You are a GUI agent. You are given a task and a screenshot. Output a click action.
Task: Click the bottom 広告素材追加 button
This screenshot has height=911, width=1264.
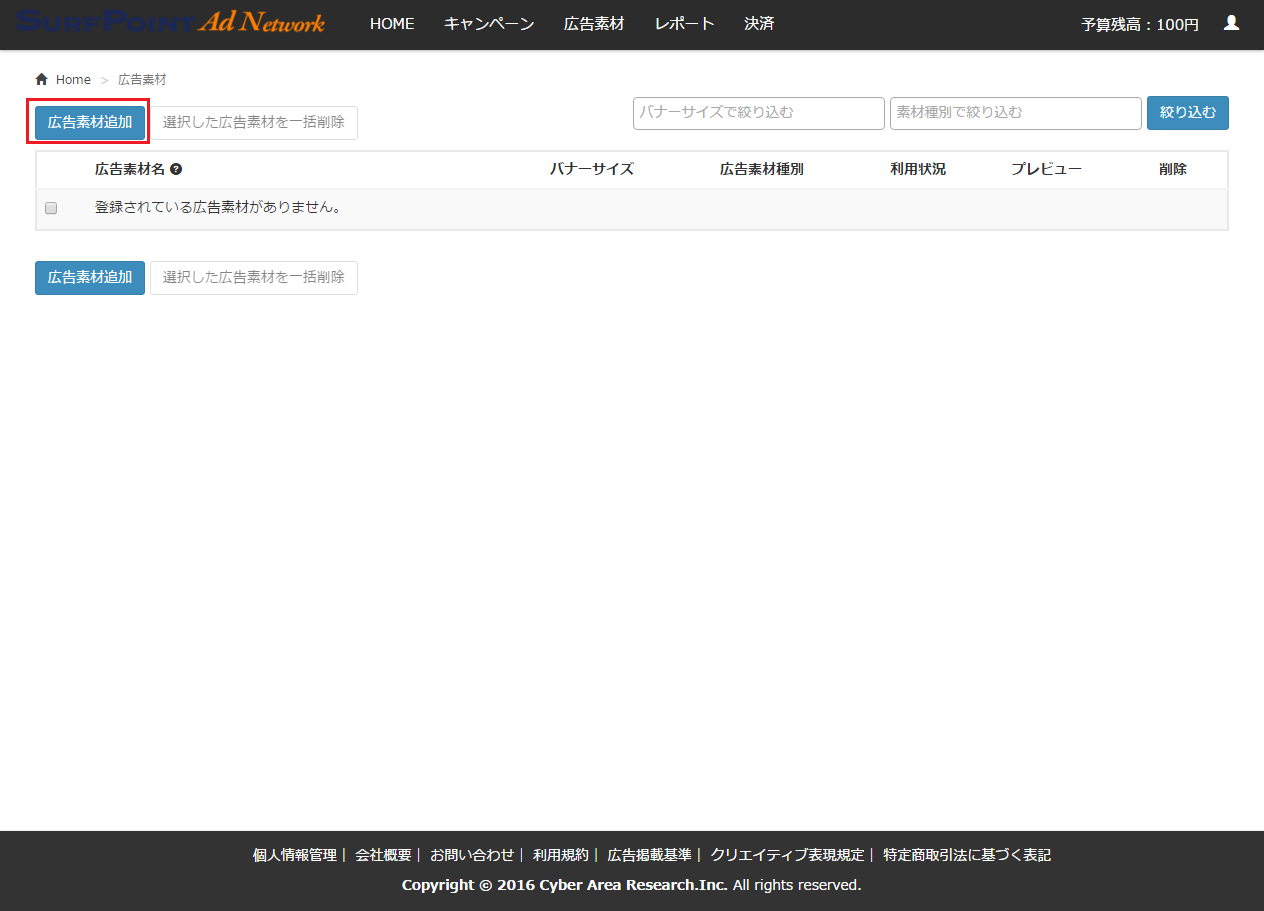[x=90, y=278]
